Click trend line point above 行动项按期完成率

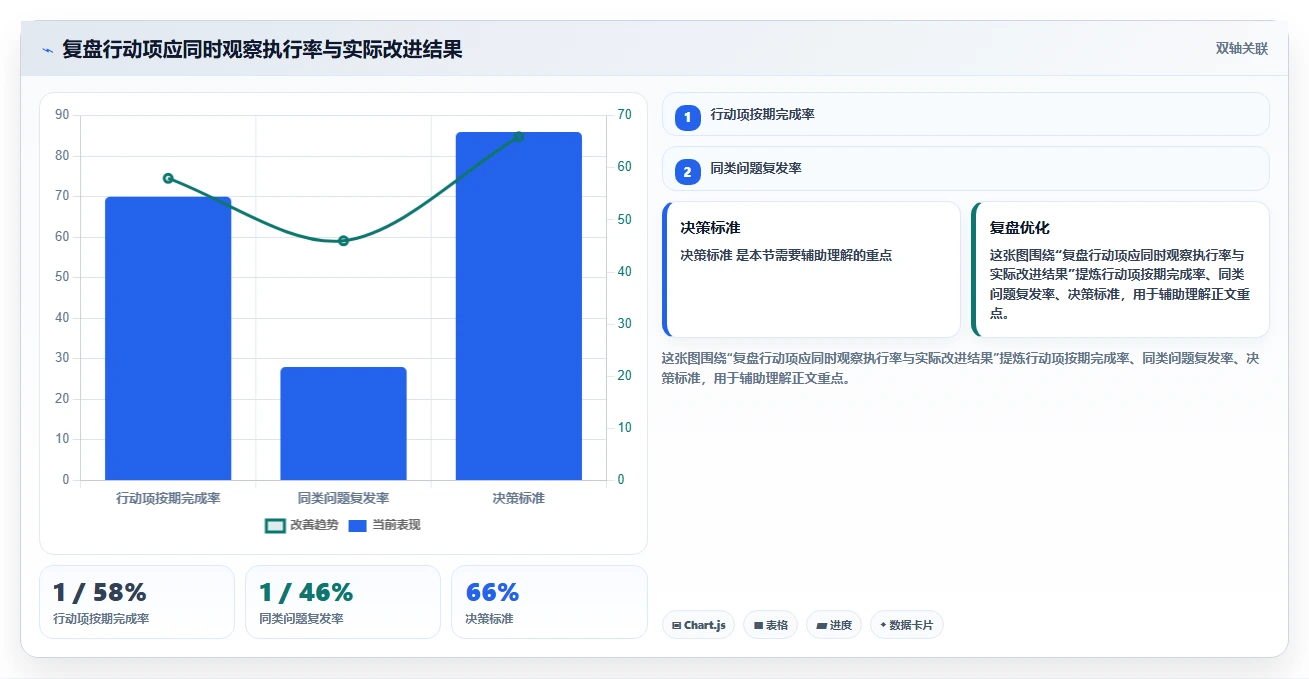tap(168, 178)
